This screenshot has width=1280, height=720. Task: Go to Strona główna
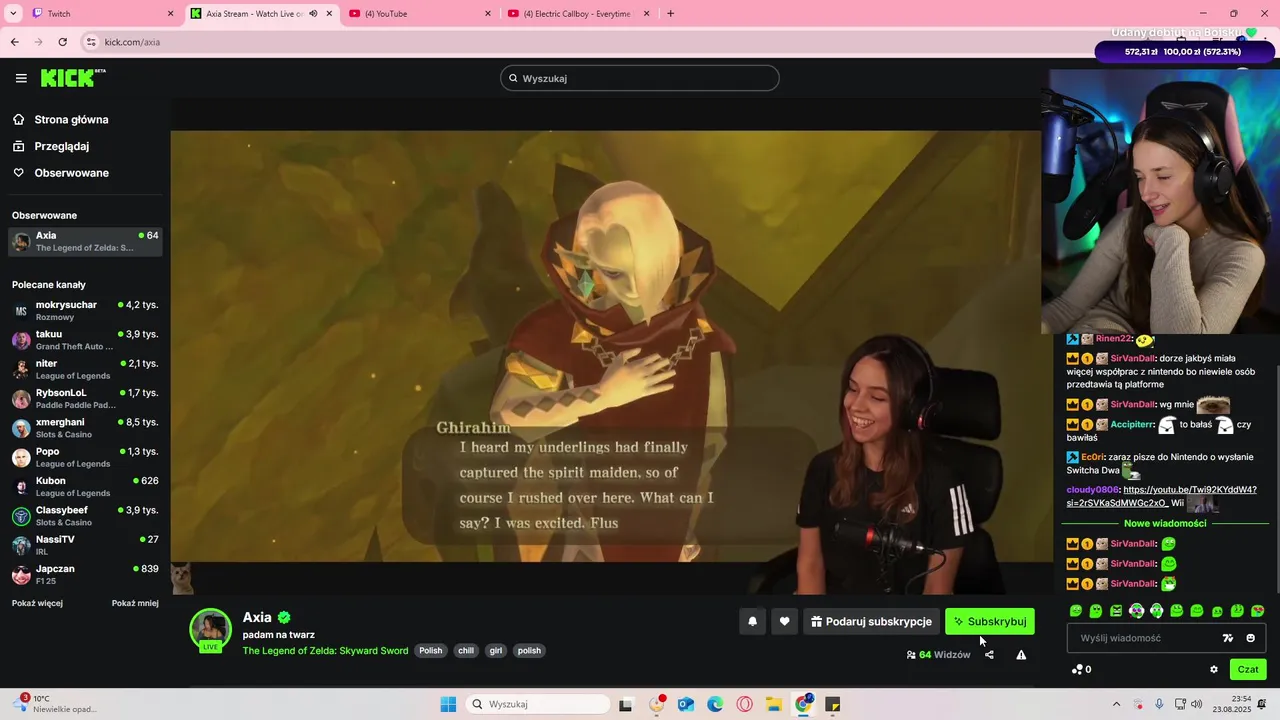coord(71,120)
